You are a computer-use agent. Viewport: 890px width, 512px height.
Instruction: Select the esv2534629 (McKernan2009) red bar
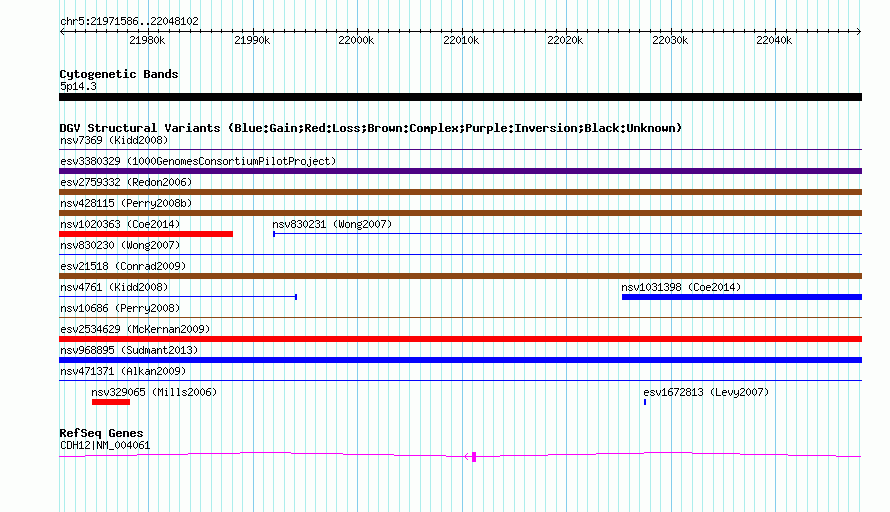(x=460, y=339)
